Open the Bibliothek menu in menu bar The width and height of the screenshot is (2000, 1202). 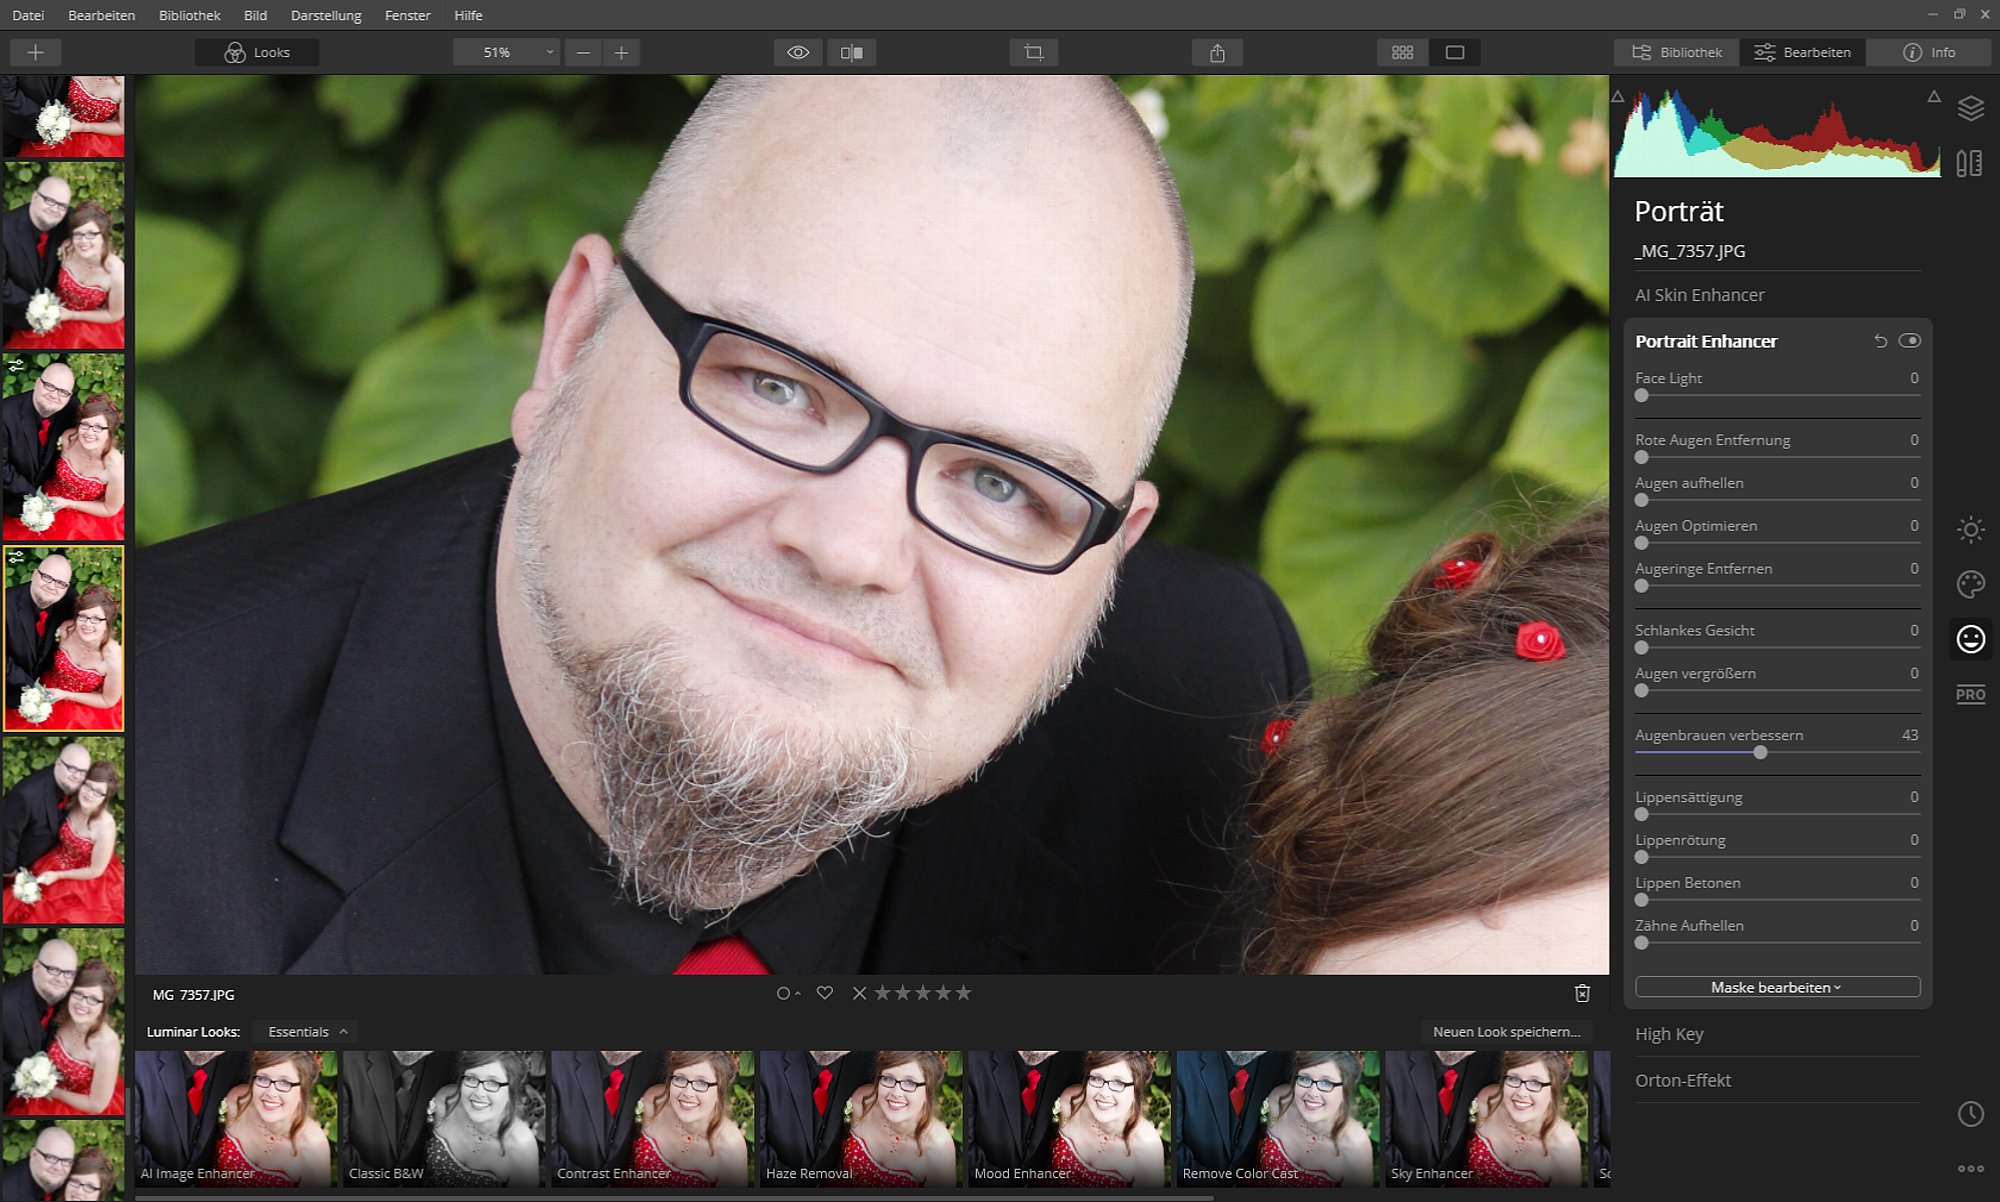(x=189, y=15)
